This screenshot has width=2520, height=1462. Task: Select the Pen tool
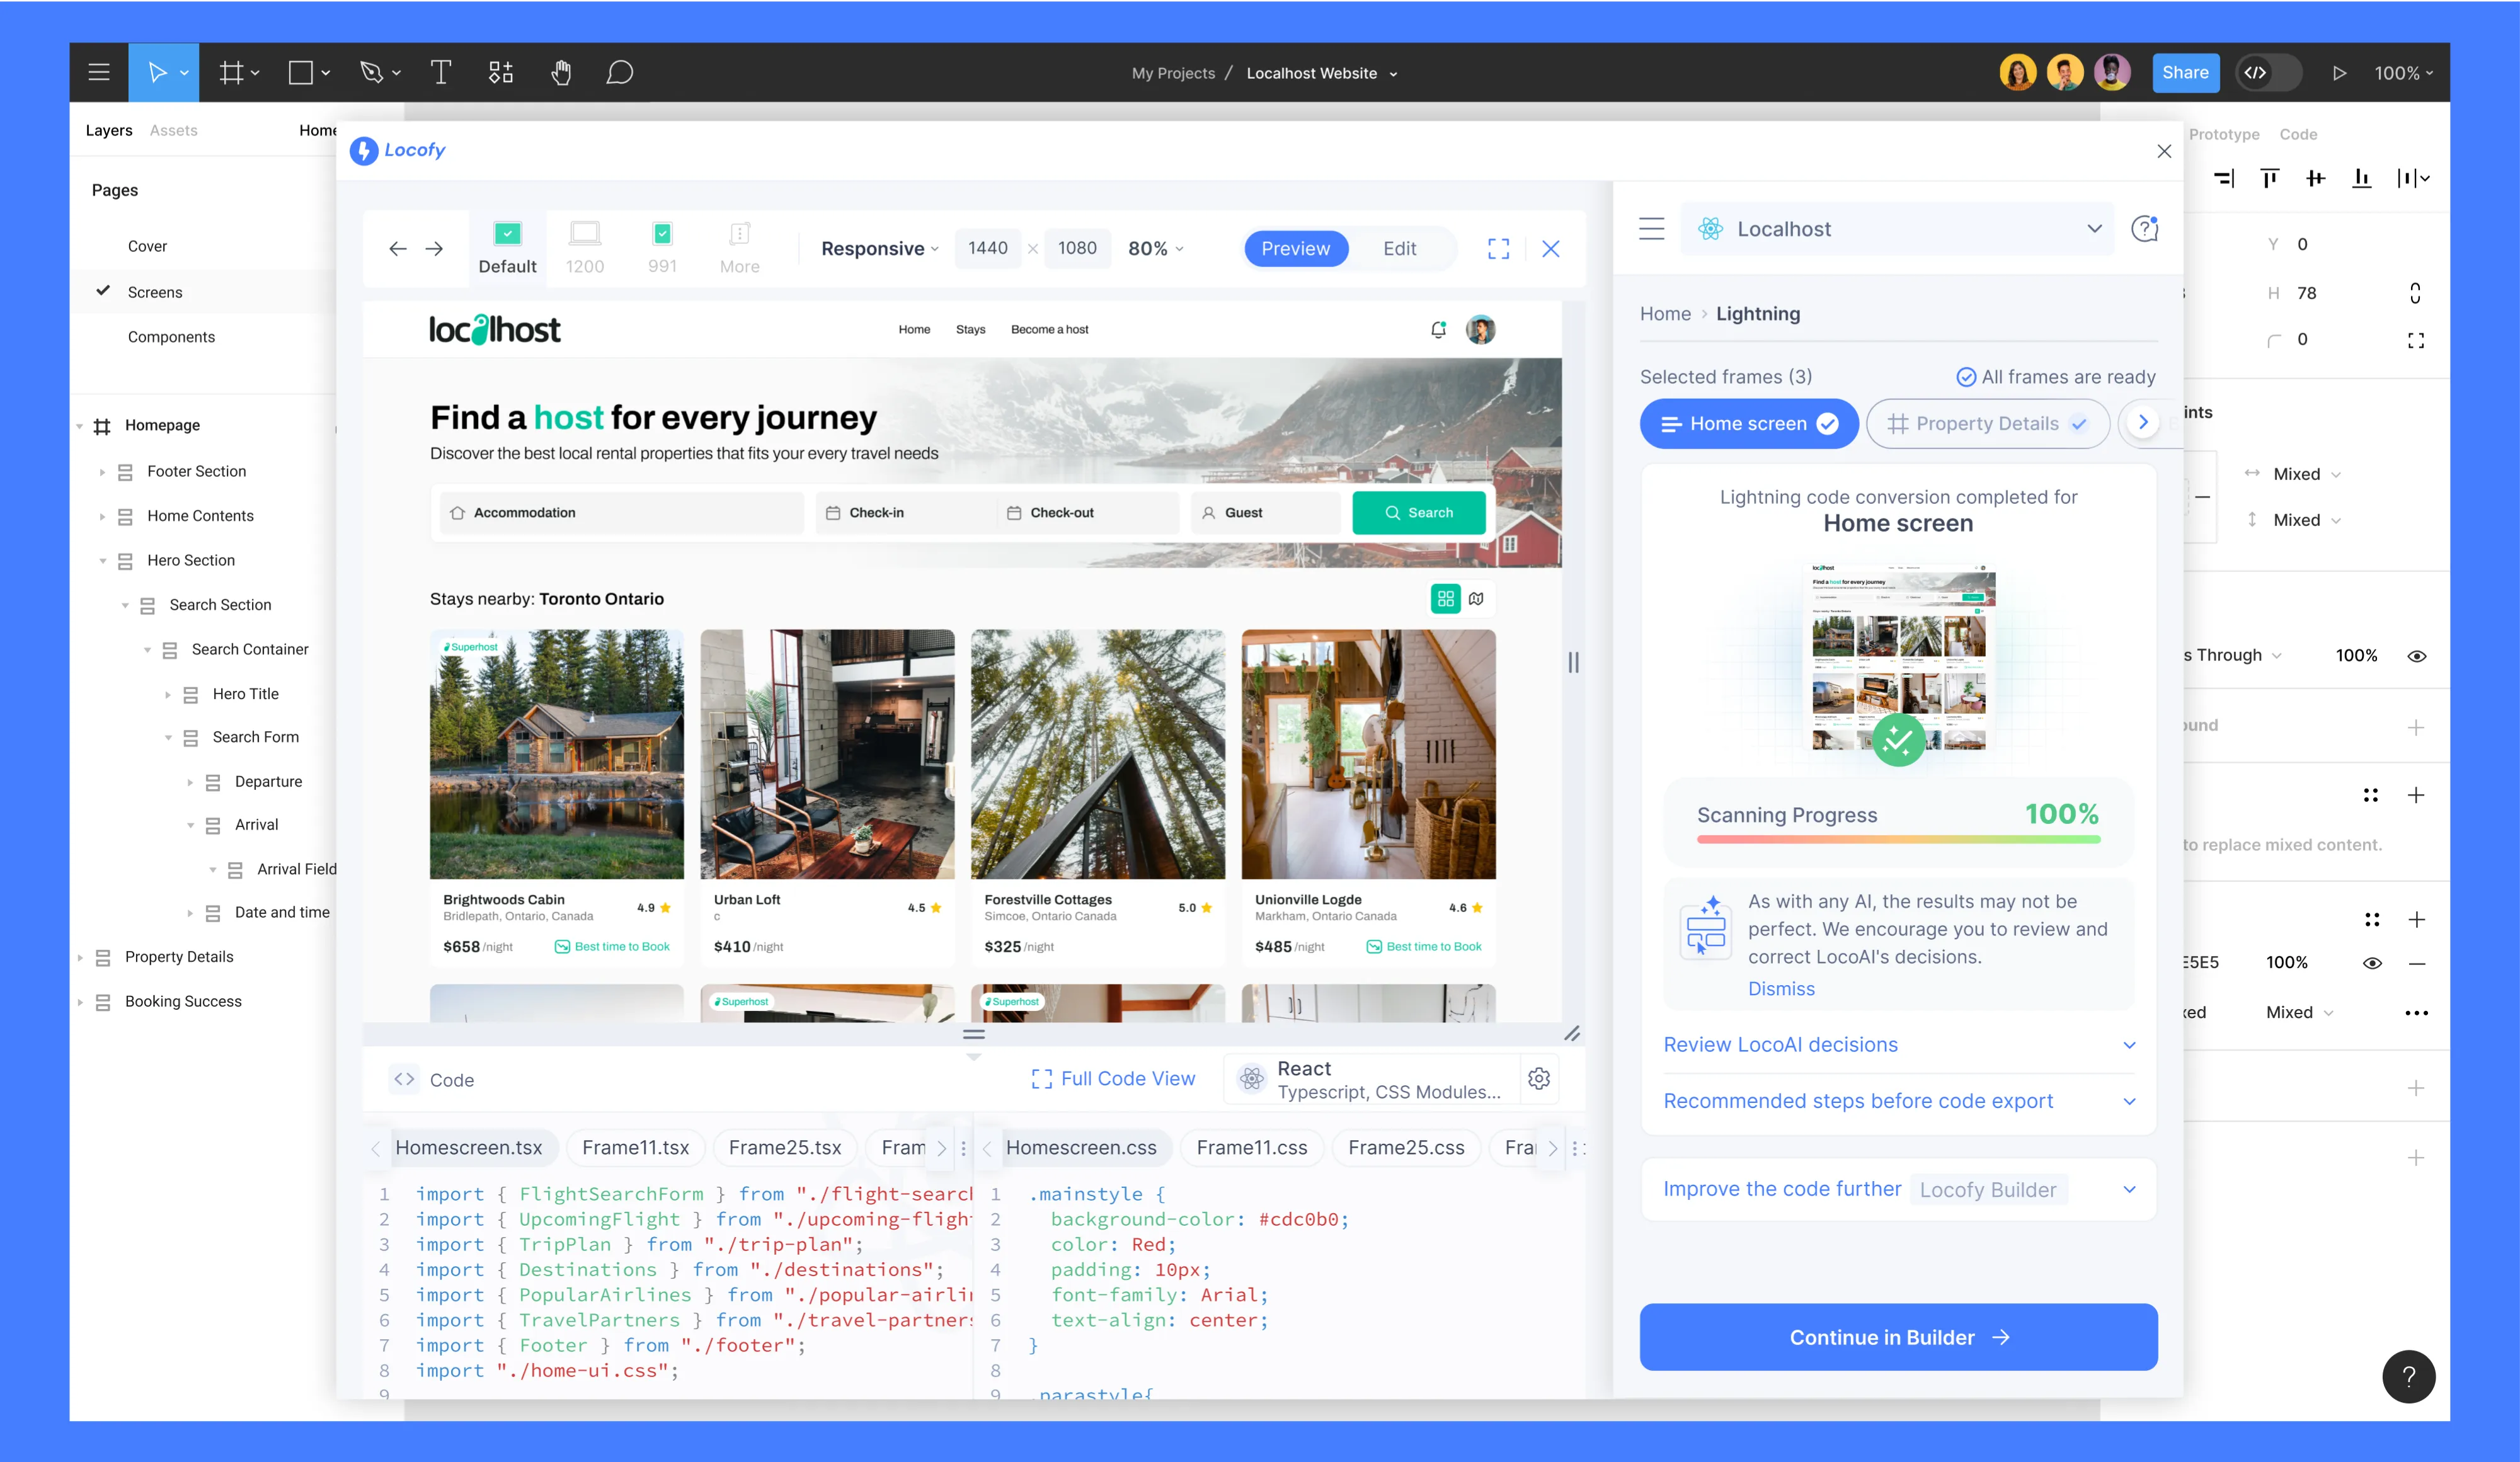[x=372, y=72]
